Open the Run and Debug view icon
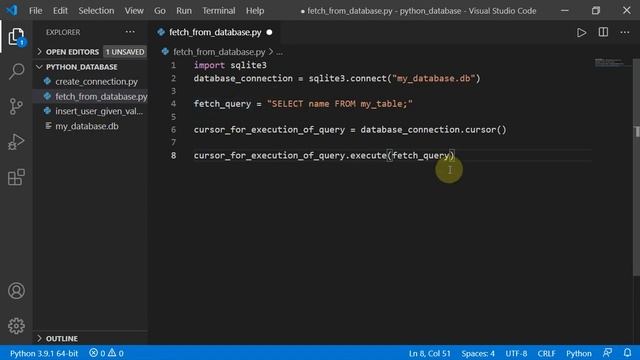Viewport: 640px width, 360px height. 16,142
